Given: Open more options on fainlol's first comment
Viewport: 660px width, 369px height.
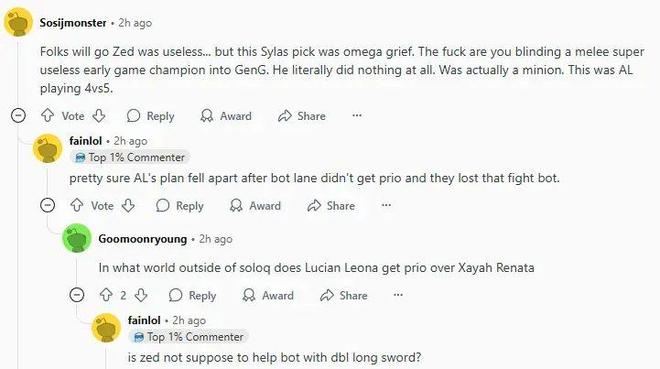Looking at the screenshot, I should coord(386,205).
